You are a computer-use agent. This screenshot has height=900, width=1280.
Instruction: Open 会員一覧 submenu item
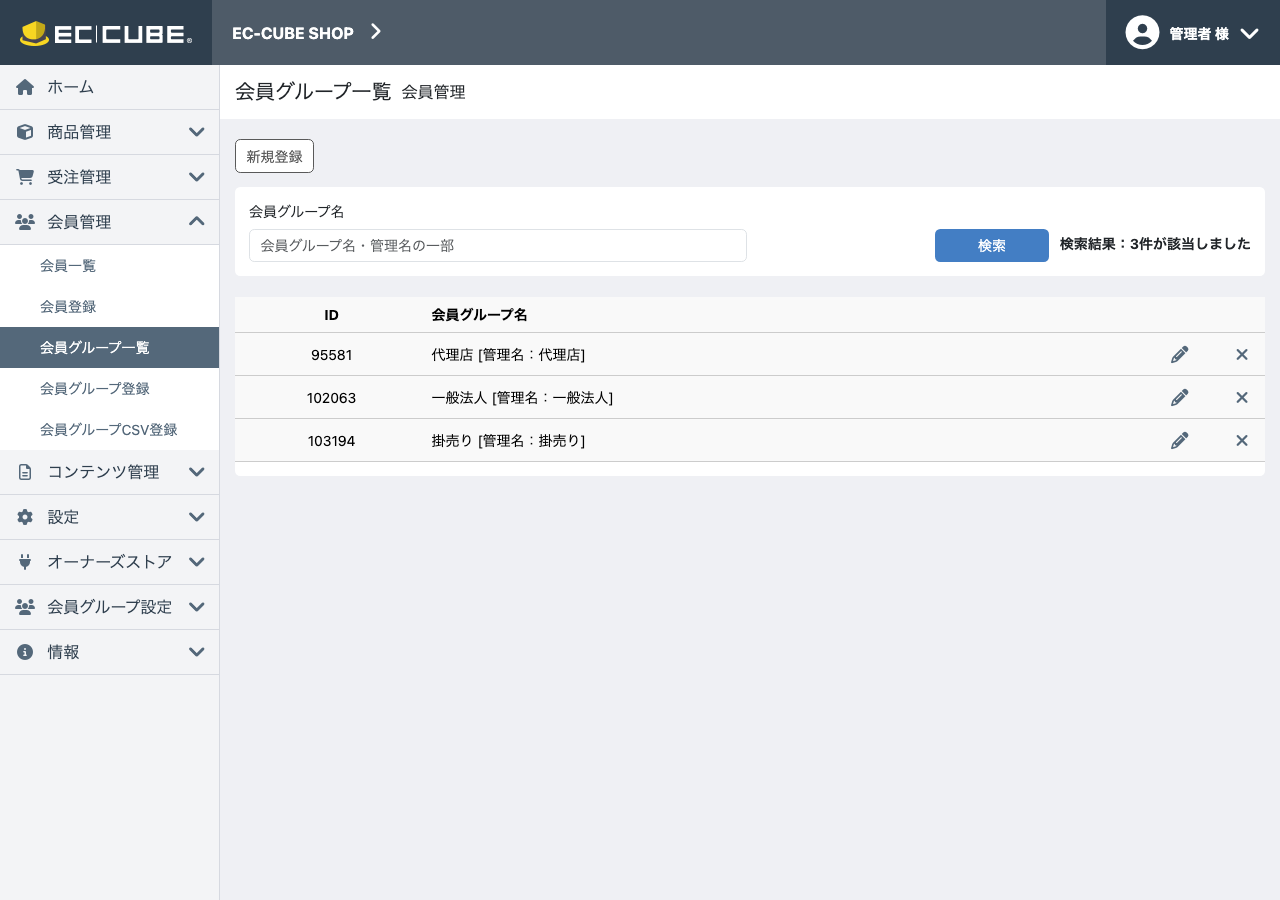tap(109, 265)
